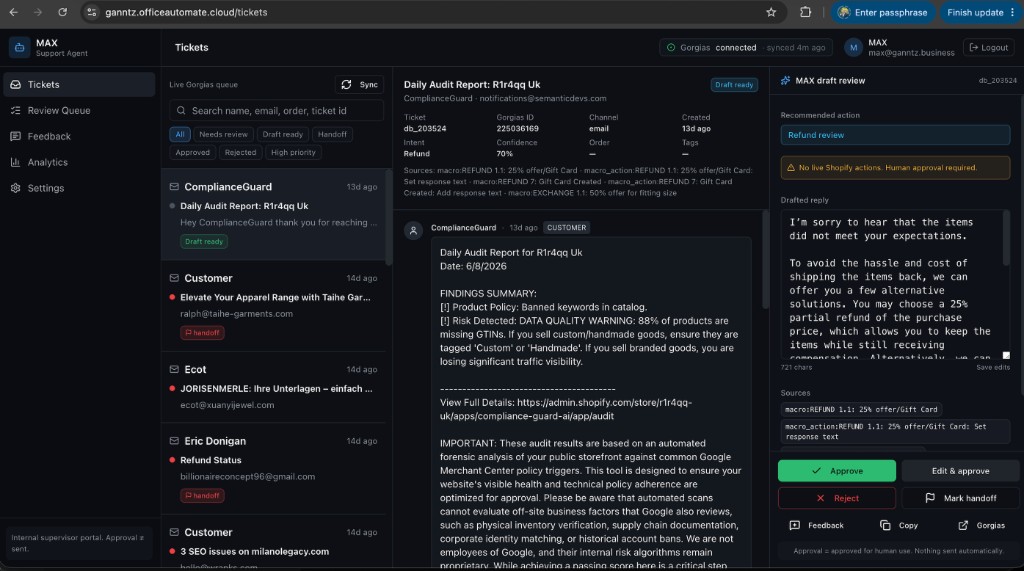Filter tickets by Needs review

223,134
